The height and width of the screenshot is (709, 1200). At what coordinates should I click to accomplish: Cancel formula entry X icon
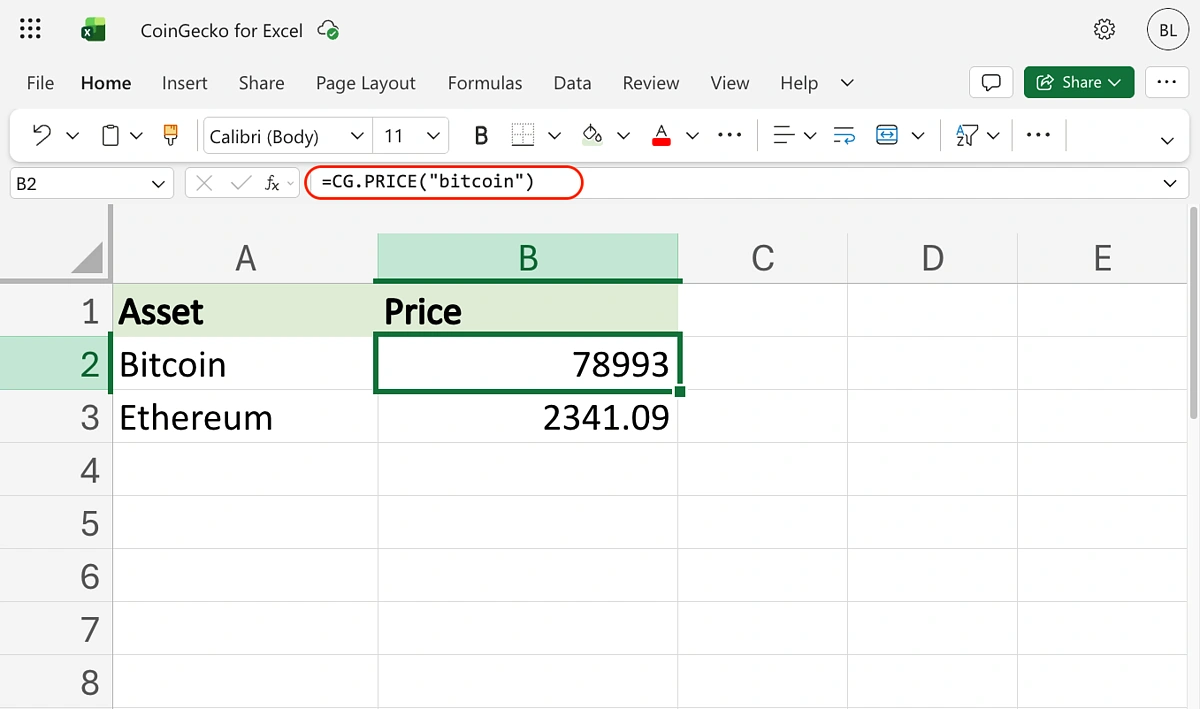tap(204, 183)
